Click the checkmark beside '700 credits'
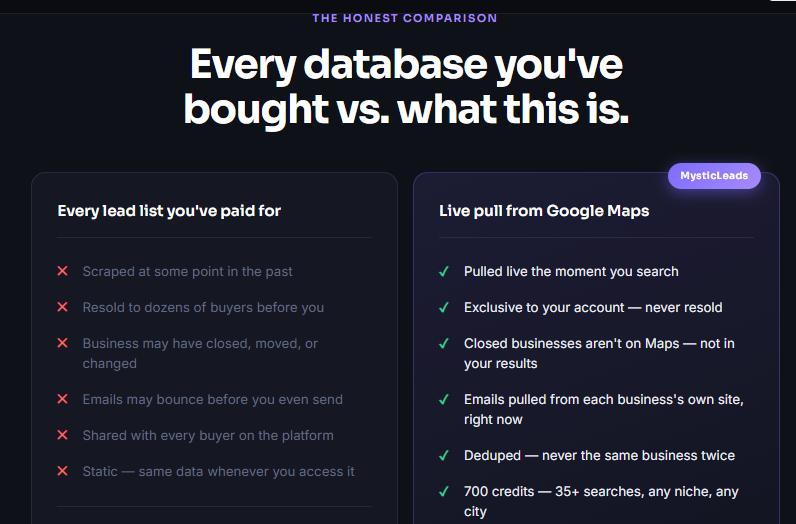Viewport: 796px width, 524px height. tap(444, 492)
